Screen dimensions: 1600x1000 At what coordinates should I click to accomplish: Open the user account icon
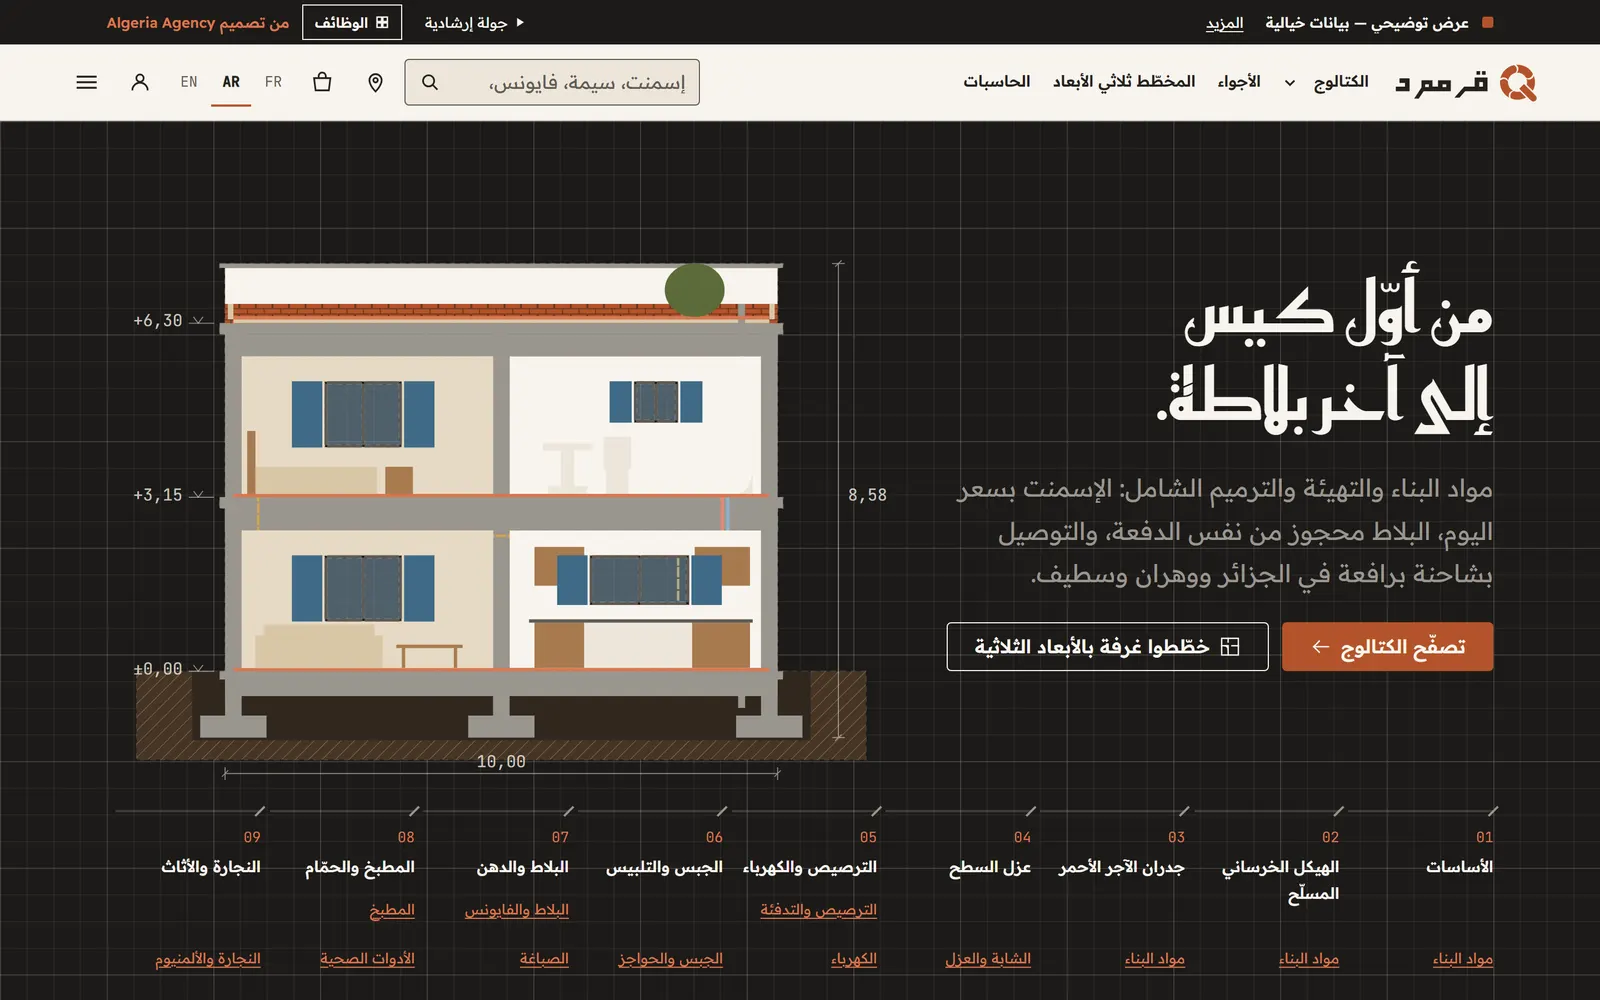point(140,82)
